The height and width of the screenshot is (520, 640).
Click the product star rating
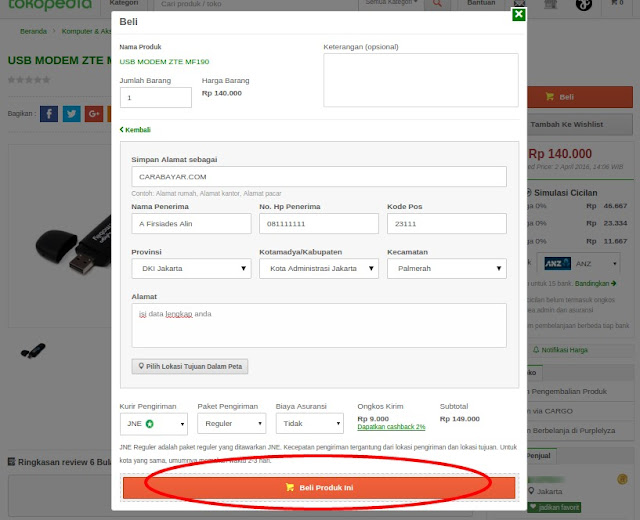click(x=29, y=80)
